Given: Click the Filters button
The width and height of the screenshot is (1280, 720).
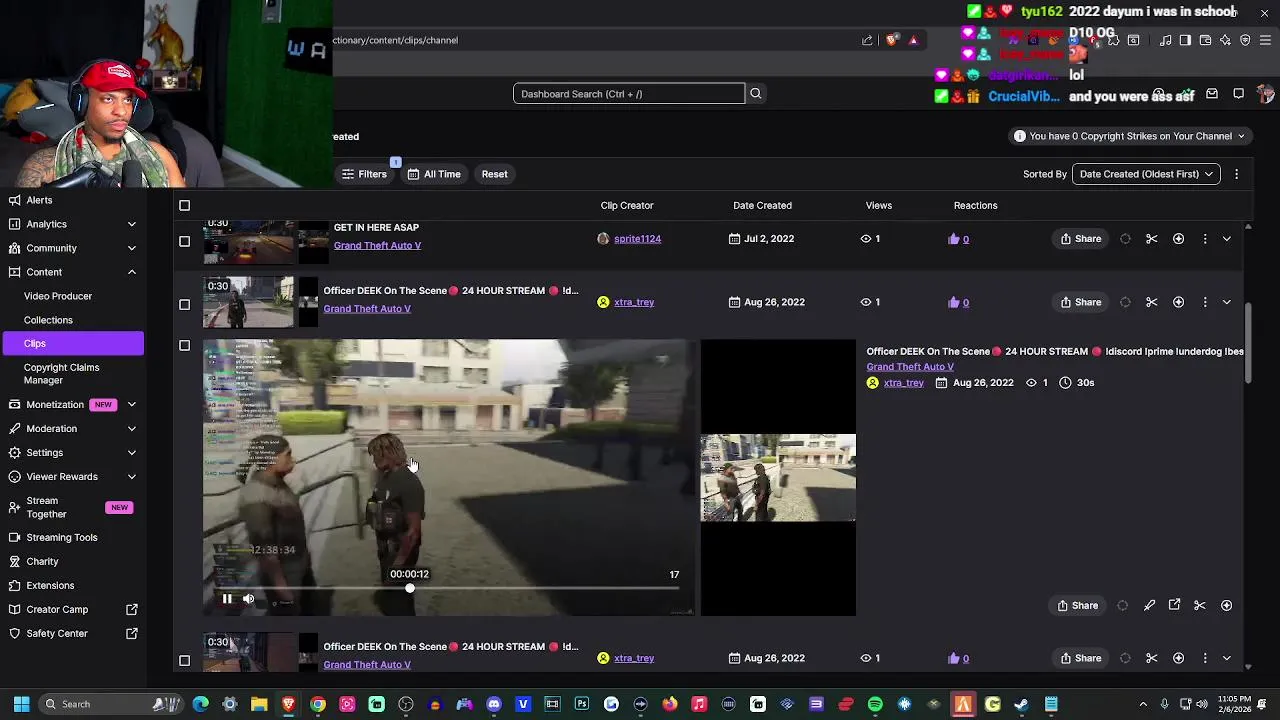Looking at the screenshot, I should click(x=364, y=174).
